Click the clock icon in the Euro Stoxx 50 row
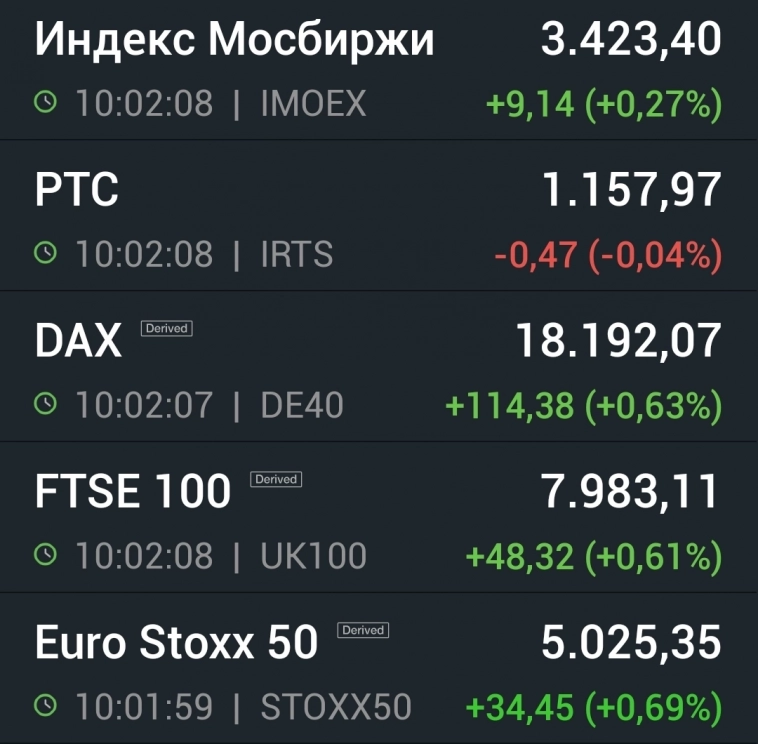 [x=46, y=707]
